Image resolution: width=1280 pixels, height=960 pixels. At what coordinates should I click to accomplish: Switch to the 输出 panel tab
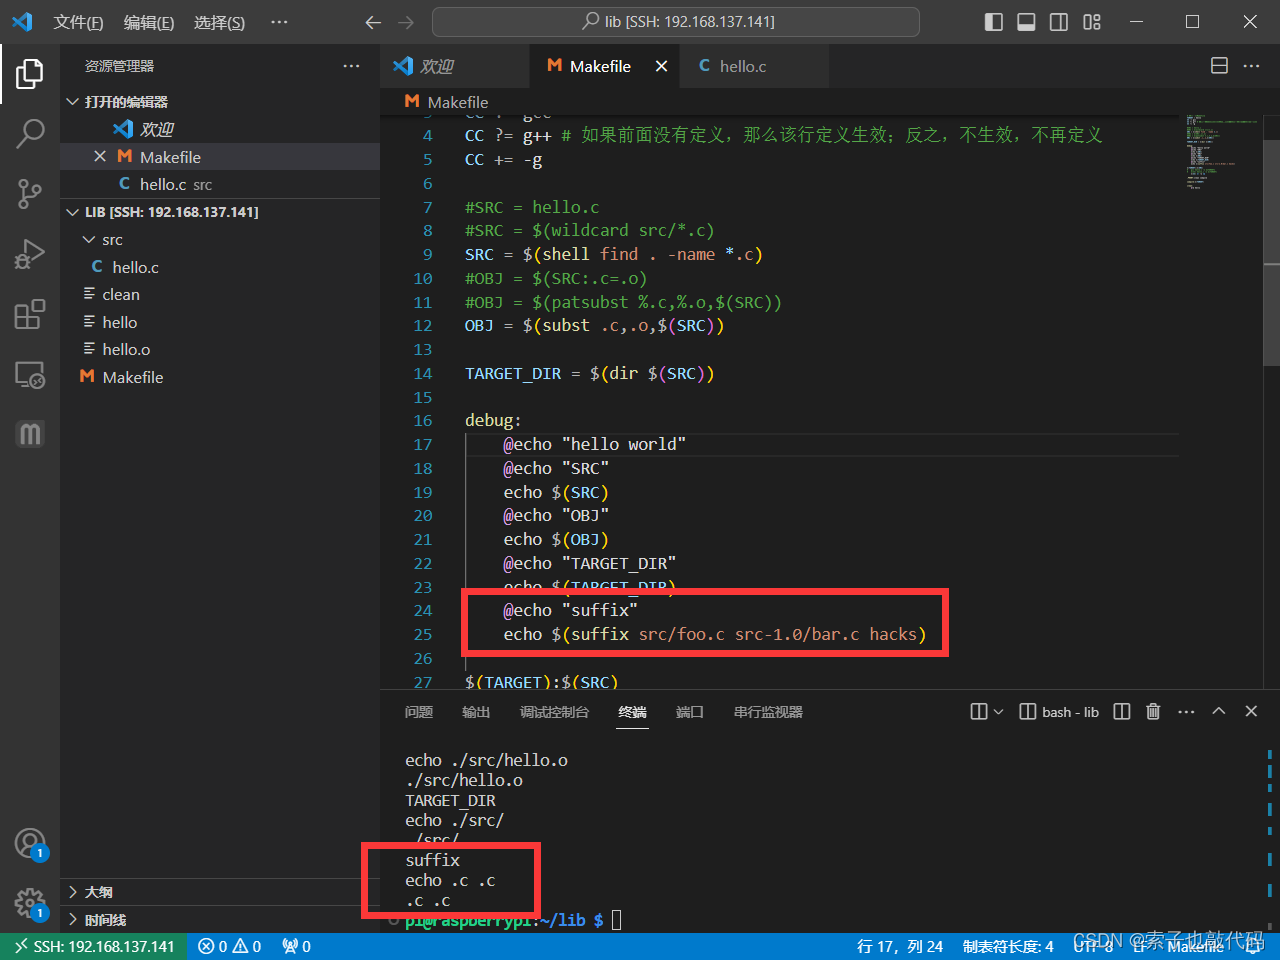[476, 712]
